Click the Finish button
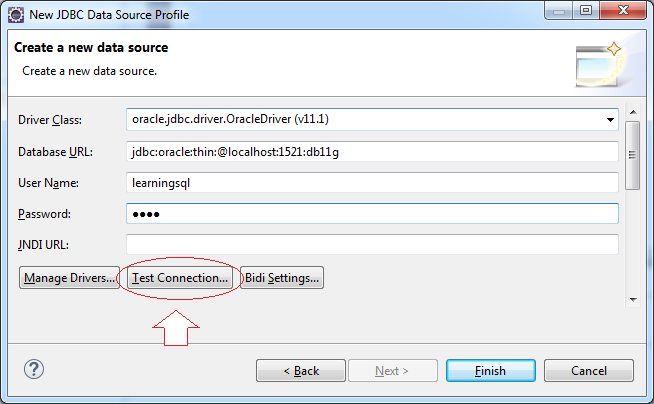Screen dimensions: 654x404 coord(490,371)
